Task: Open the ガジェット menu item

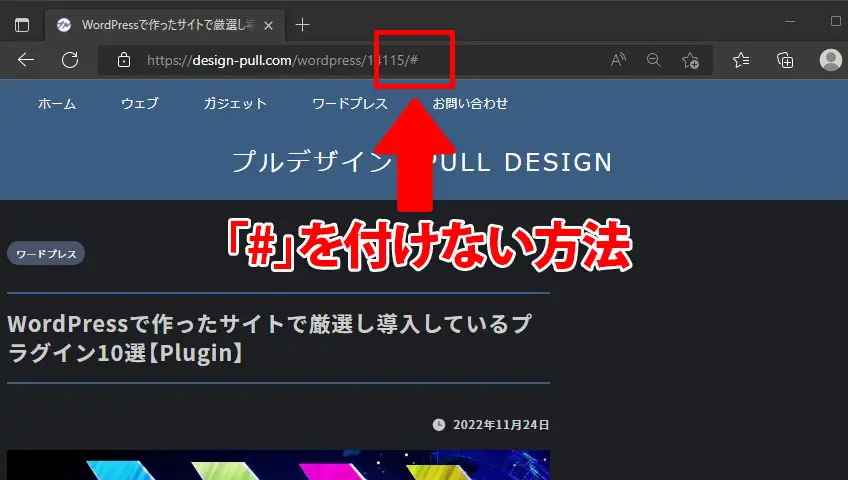Action: pyautogui.click(x=235, y=103)
